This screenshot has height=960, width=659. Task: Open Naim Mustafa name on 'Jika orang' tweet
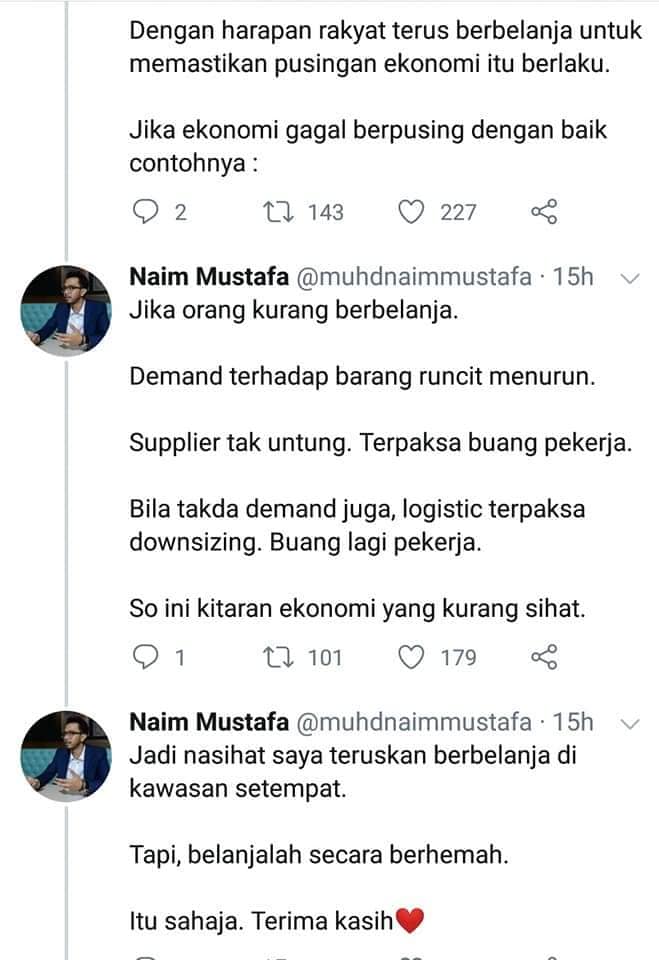pos(209,277)
